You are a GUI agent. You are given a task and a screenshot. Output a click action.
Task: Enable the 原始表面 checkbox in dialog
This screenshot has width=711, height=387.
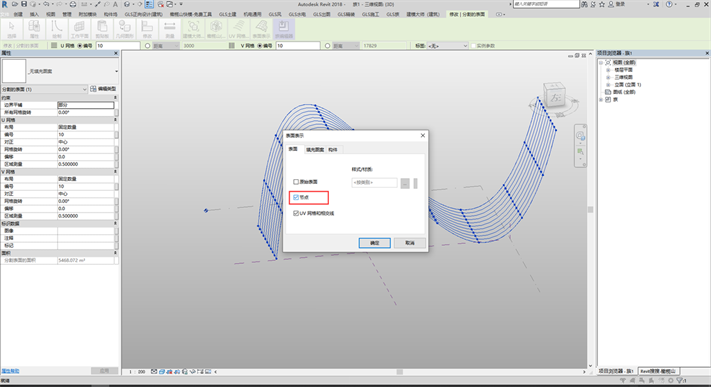click(x=296, y=182)
